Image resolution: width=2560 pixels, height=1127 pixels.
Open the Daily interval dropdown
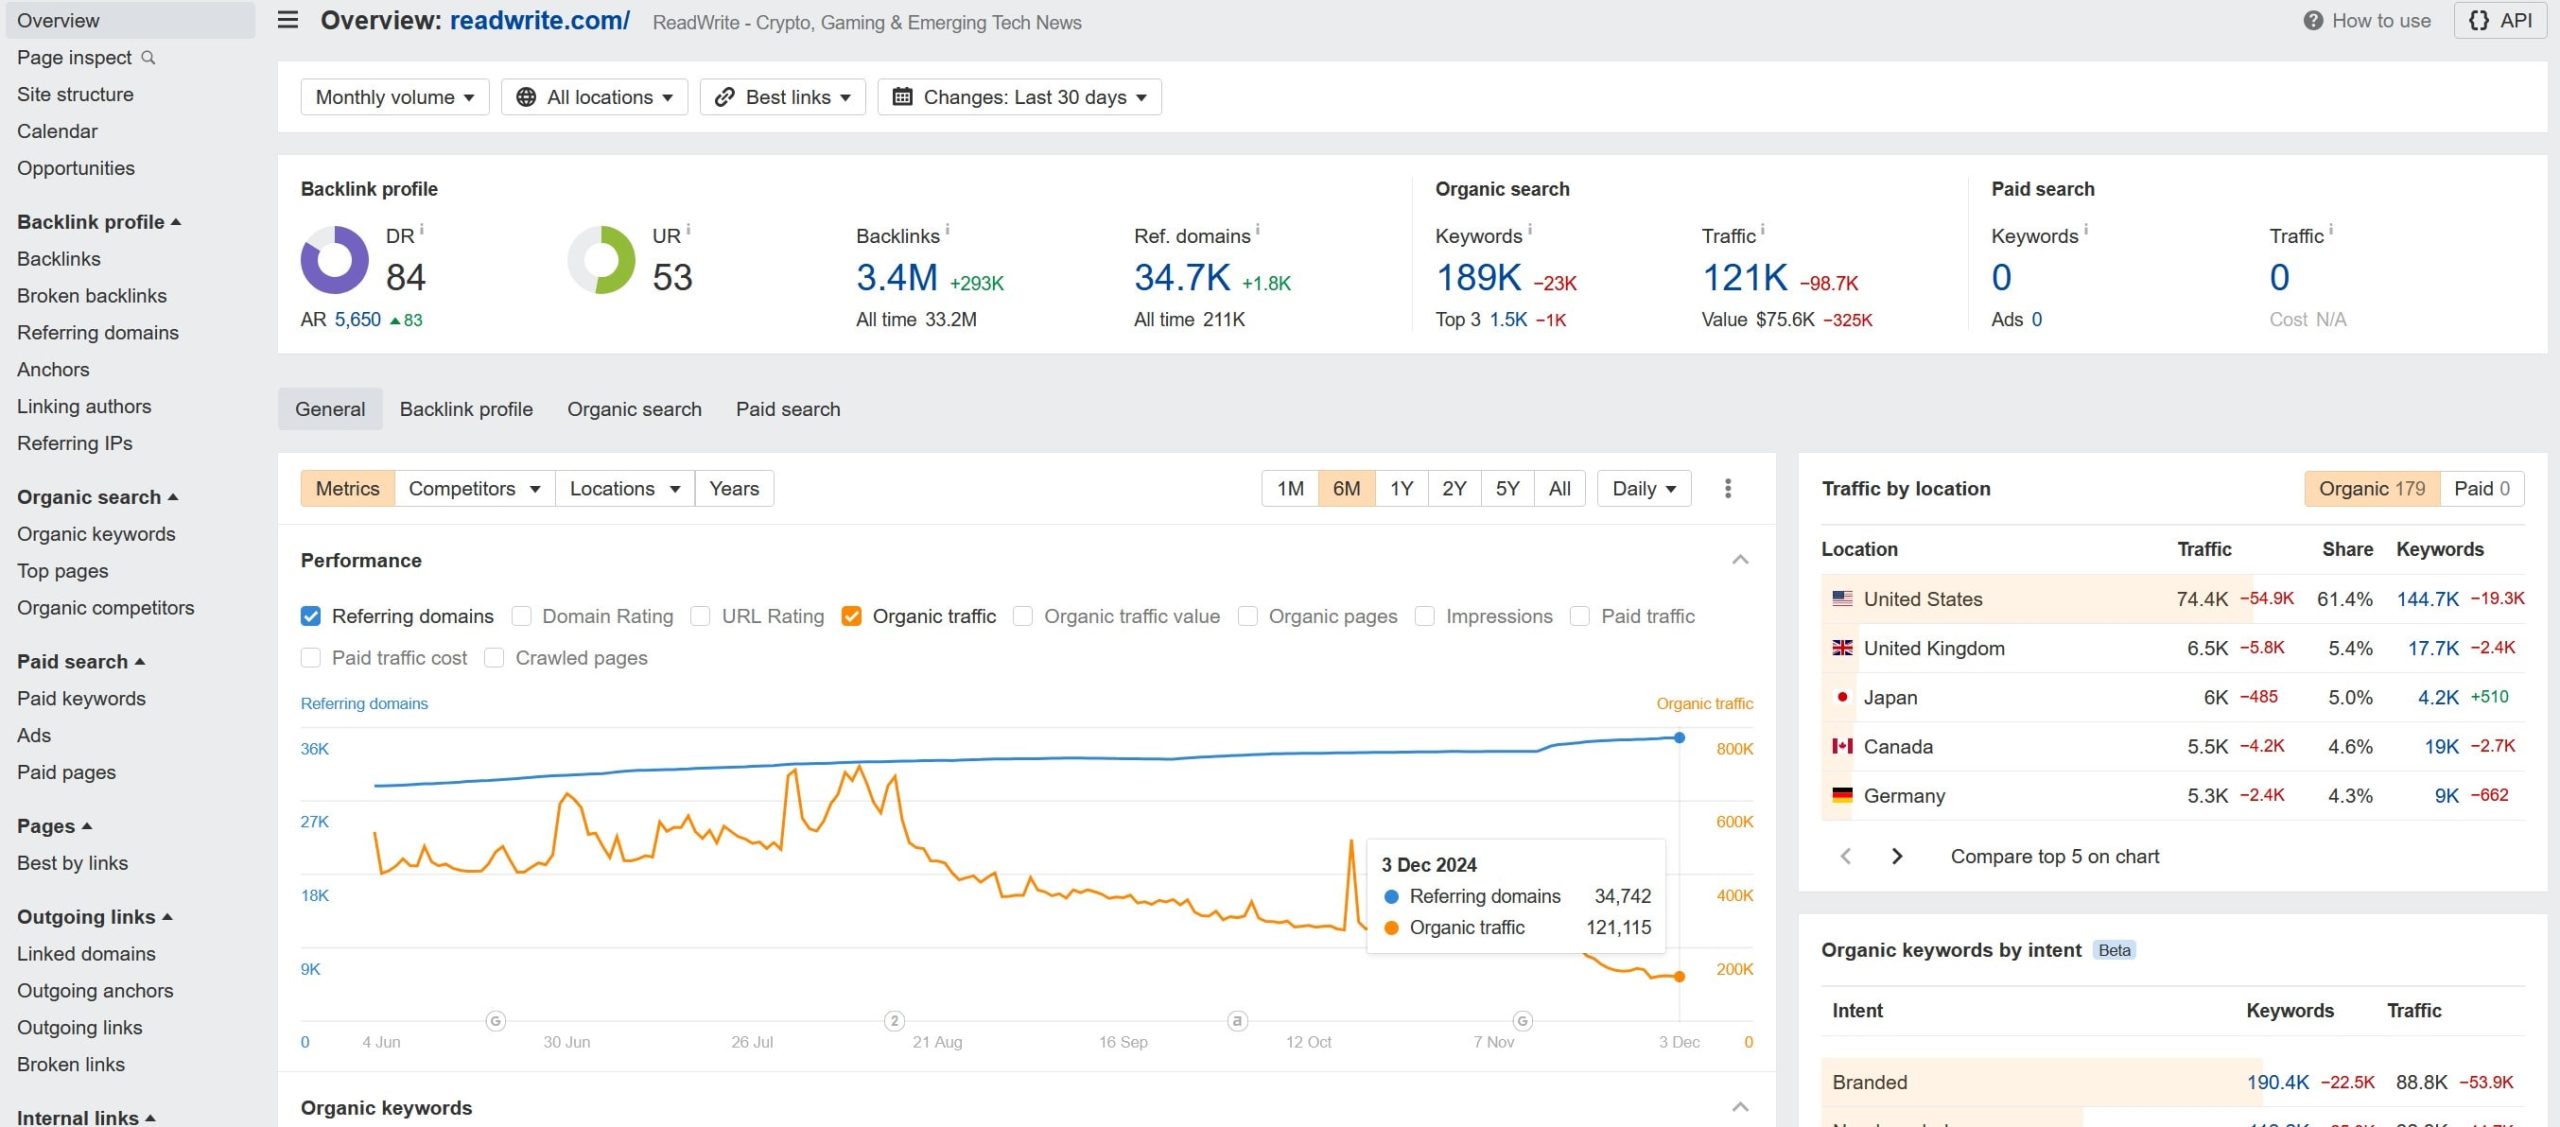tap(1644, 488)
